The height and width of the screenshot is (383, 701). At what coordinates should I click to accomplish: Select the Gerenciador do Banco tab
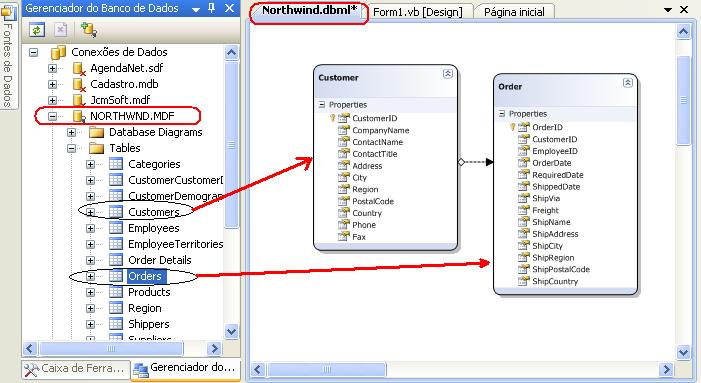point(186,368)
